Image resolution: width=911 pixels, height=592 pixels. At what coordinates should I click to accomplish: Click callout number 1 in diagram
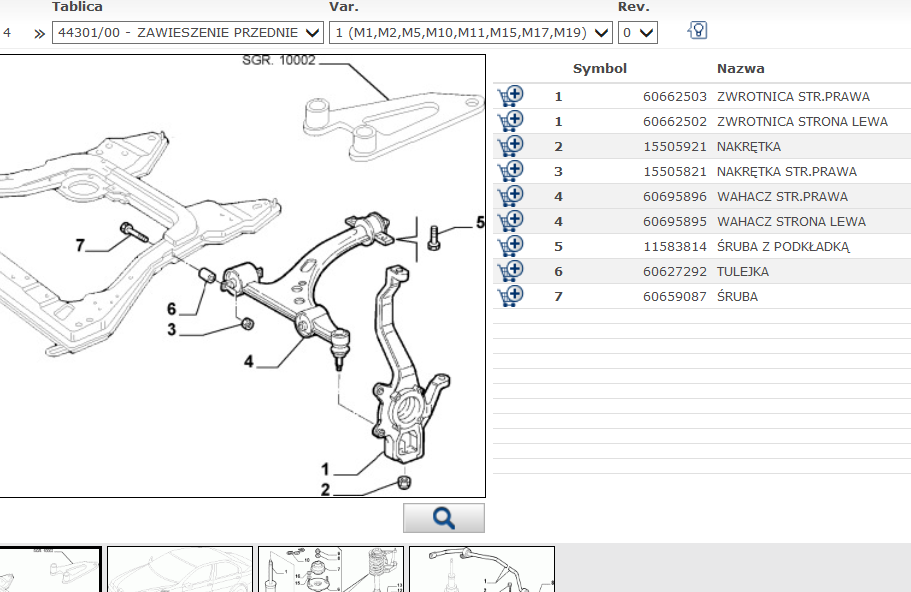(325, 469)
